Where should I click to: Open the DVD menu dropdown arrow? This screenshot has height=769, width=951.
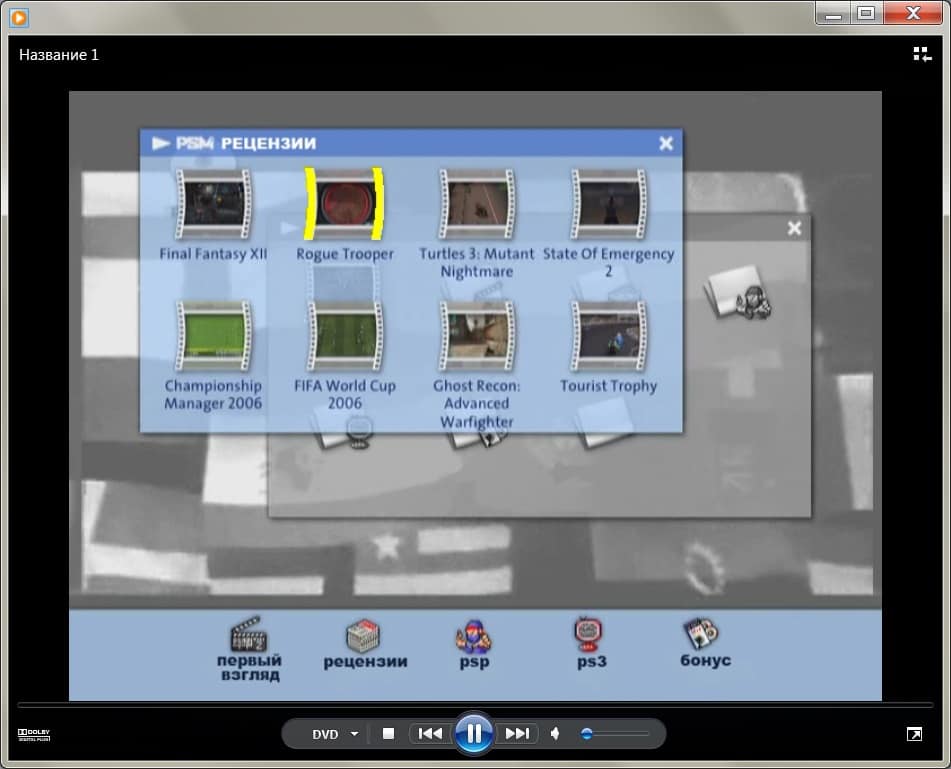[354, 734]
